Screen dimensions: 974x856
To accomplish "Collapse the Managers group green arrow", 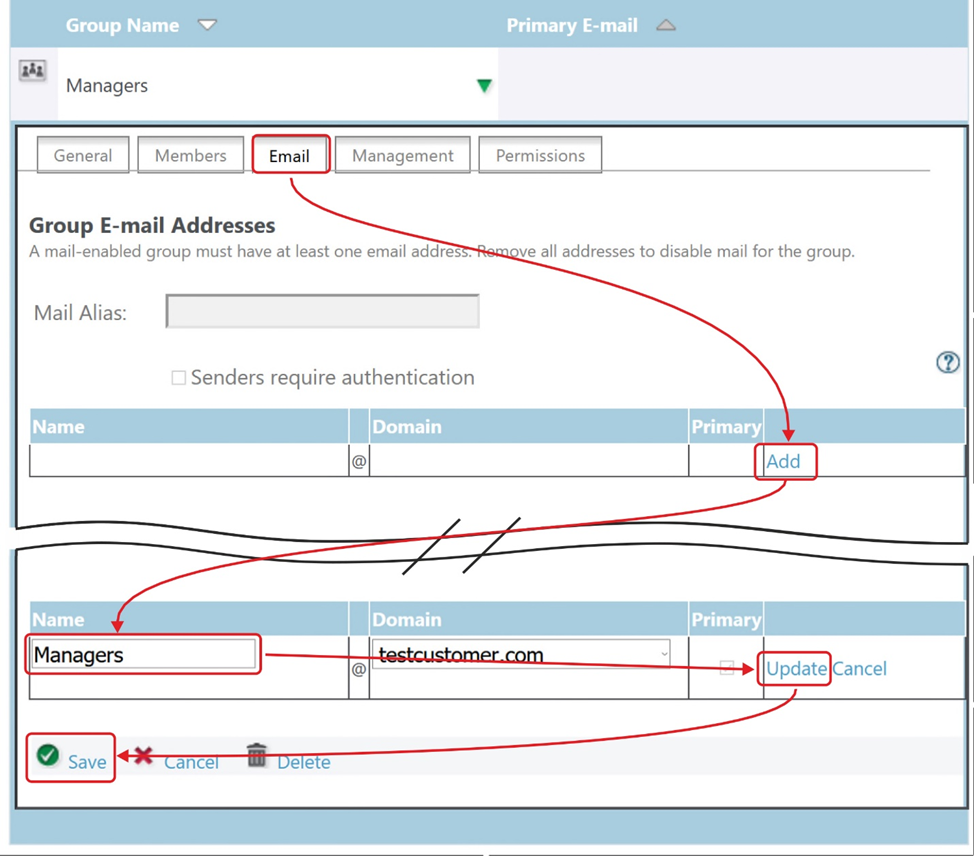I will pyautogui.click(x=484, y=86).
